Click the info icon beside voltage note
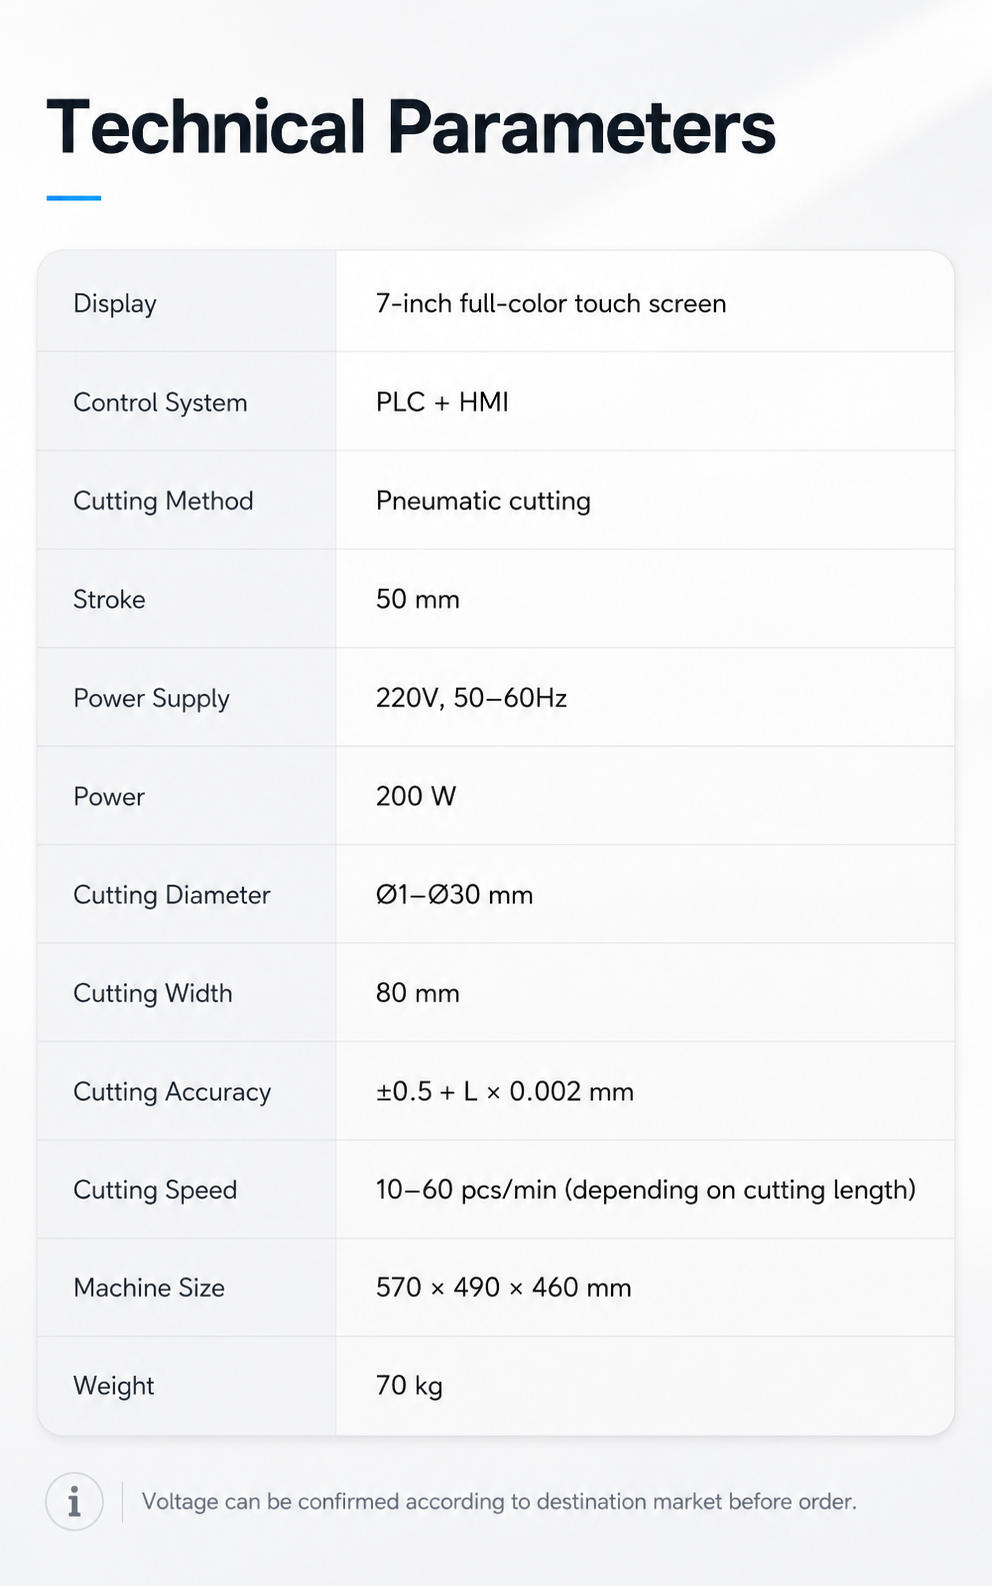Image resolution: width=992 pixels, height=1586 pixels. coord(74,1501)
